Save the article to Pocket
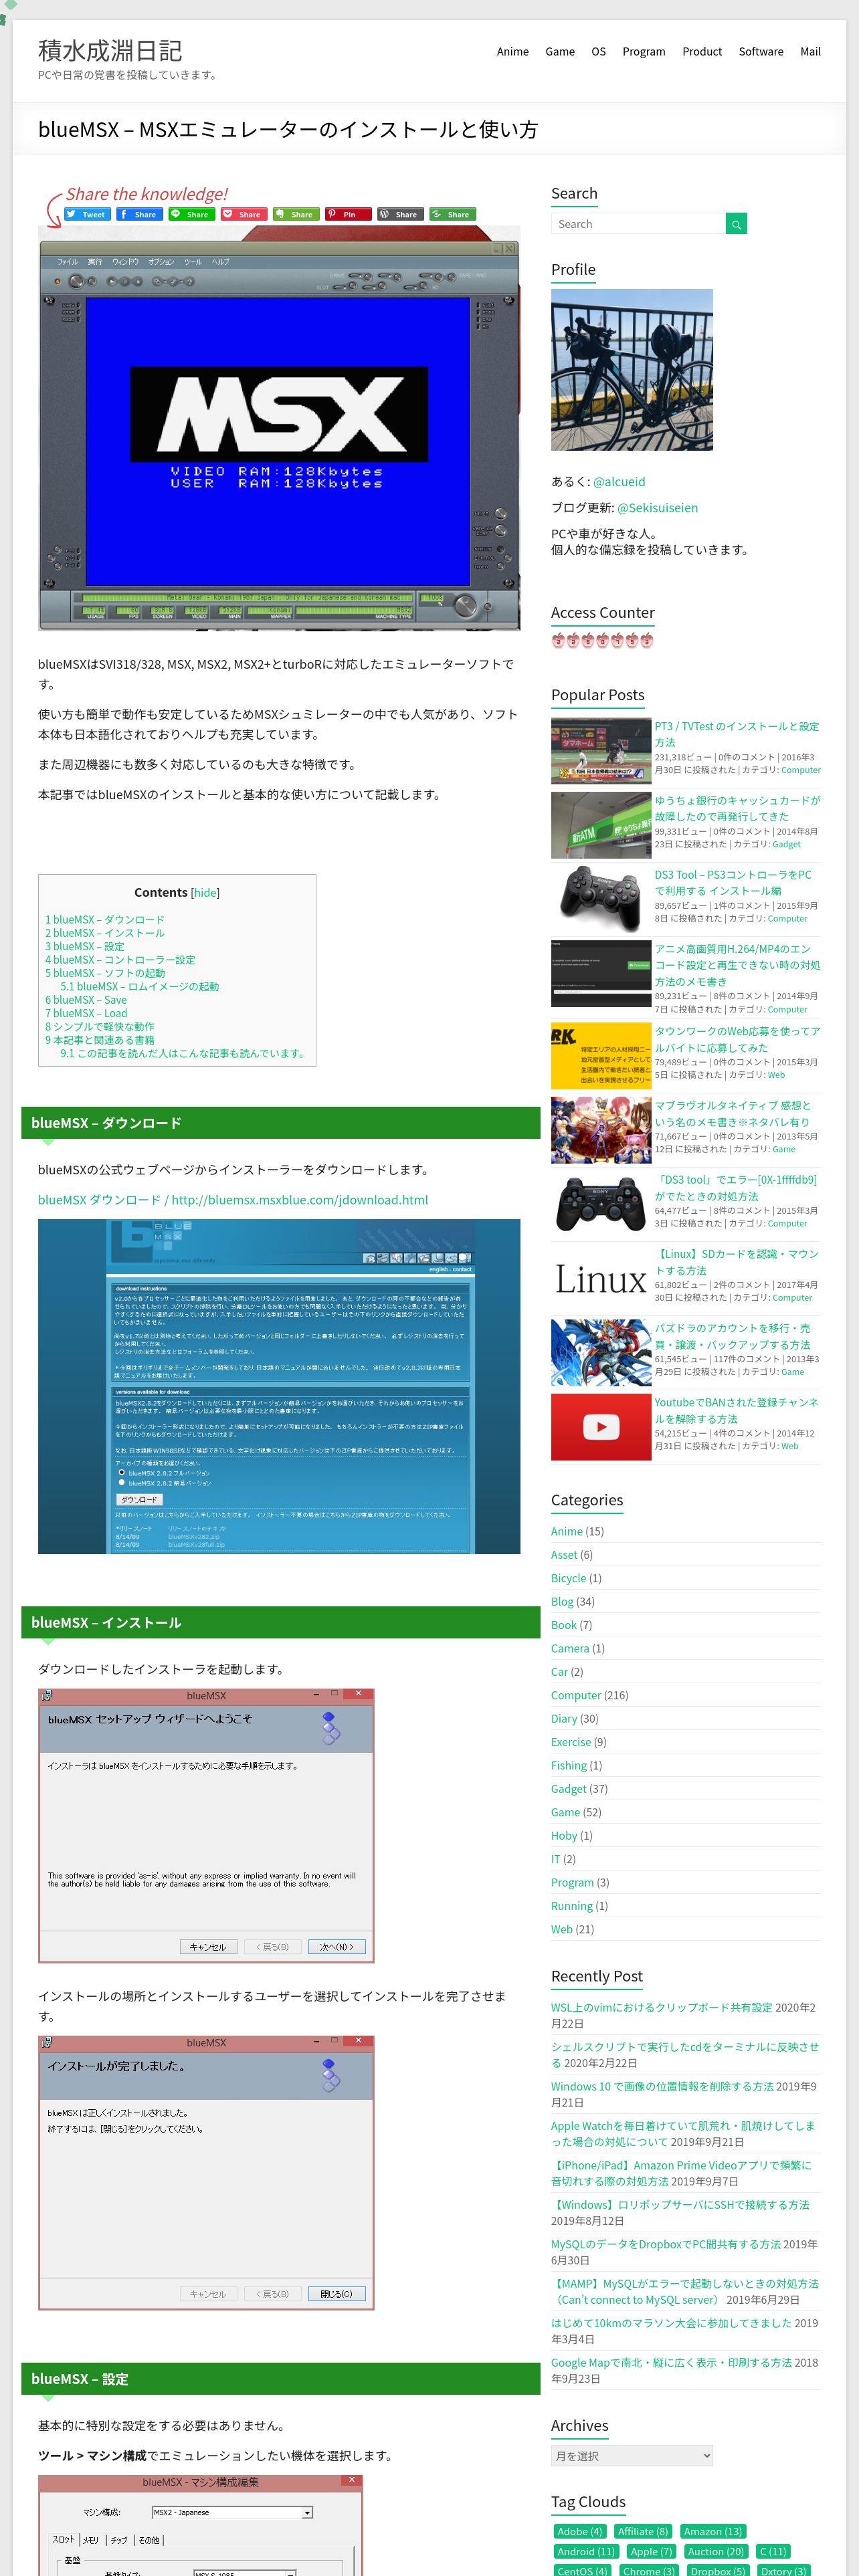 point(243,214)
